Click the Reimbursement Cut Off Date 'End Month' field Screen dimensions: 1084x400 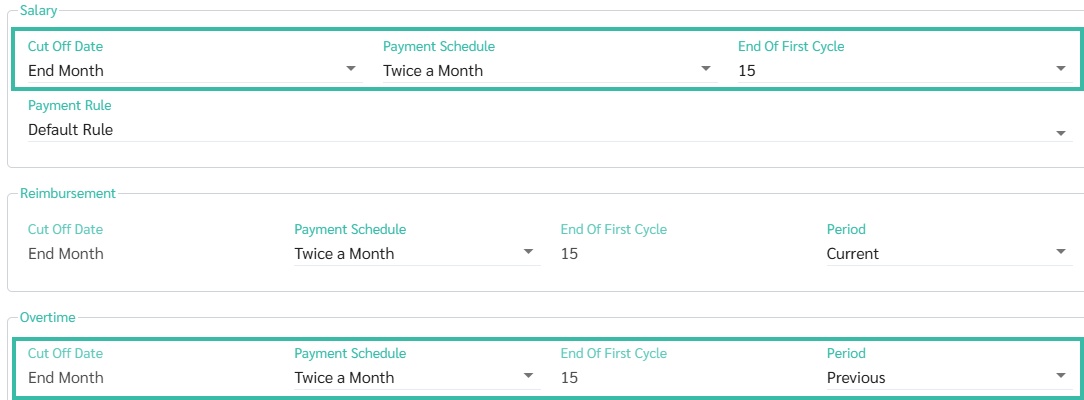click(x=66, y=254)
